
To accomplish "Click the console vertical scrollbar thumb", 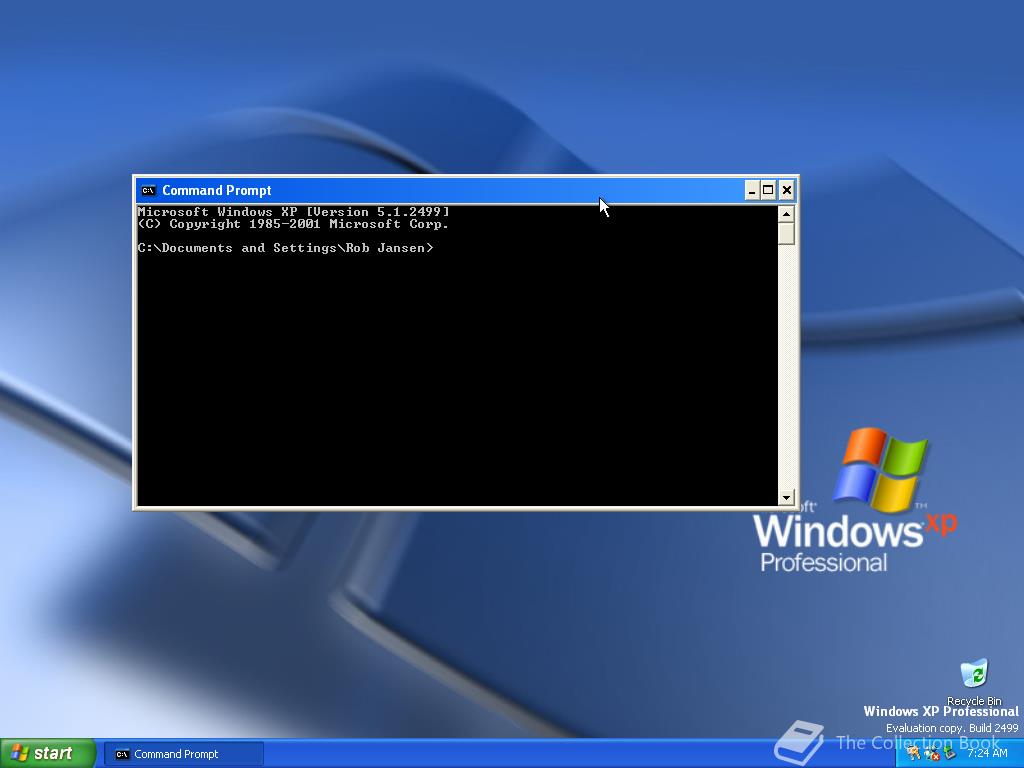I will (x=786, y=234).
